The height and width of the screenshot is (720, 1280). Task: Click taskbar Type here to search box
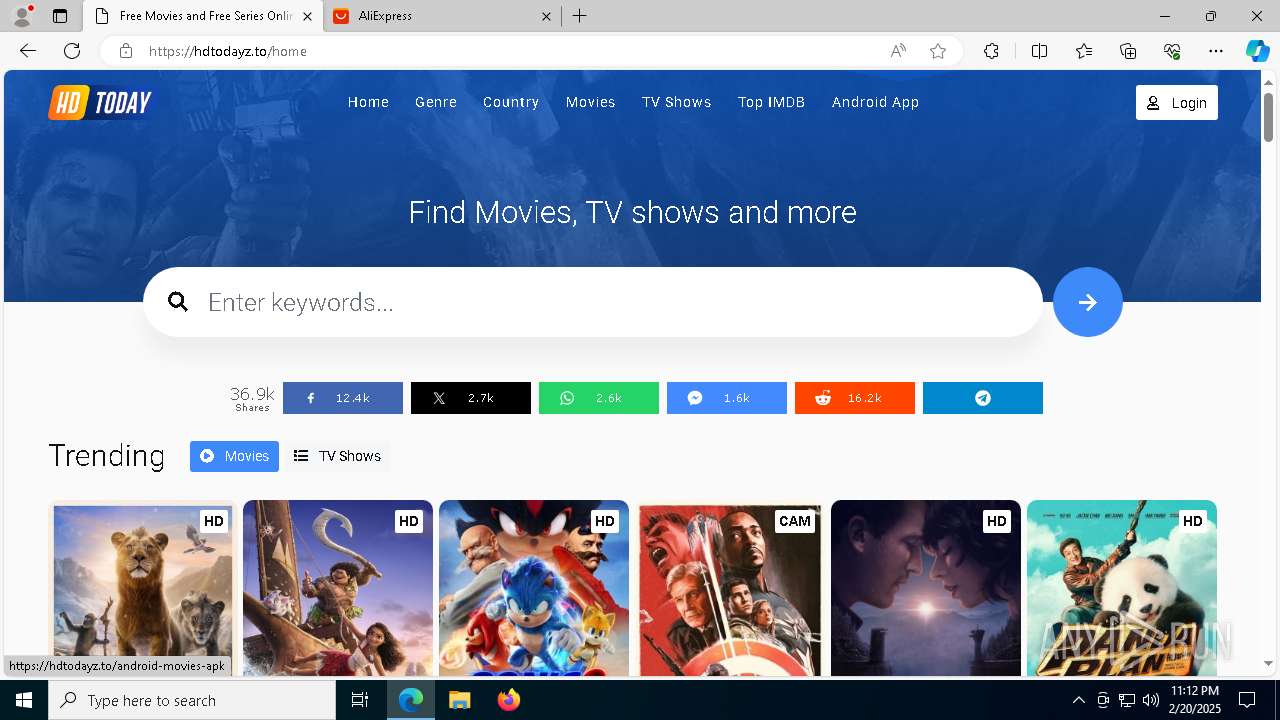point(192,700)
